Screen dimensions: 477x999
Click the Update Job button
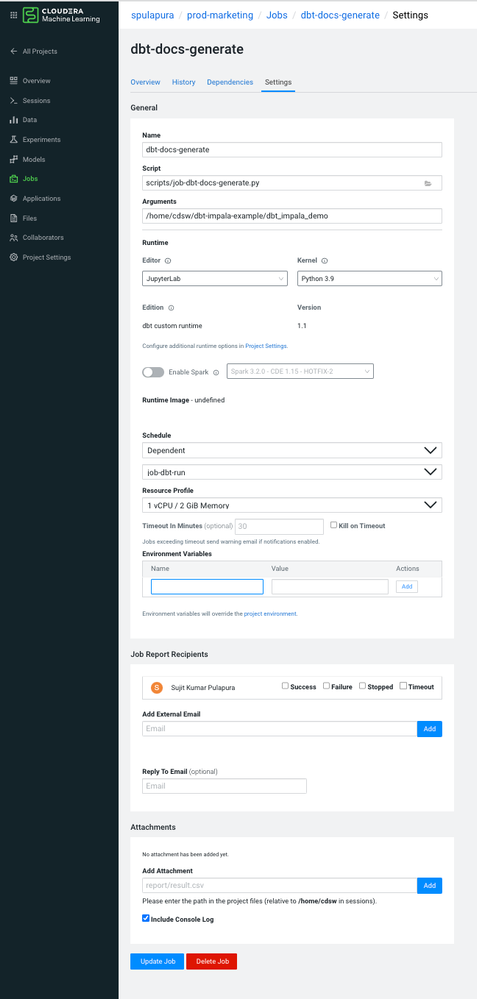point(157,961)
